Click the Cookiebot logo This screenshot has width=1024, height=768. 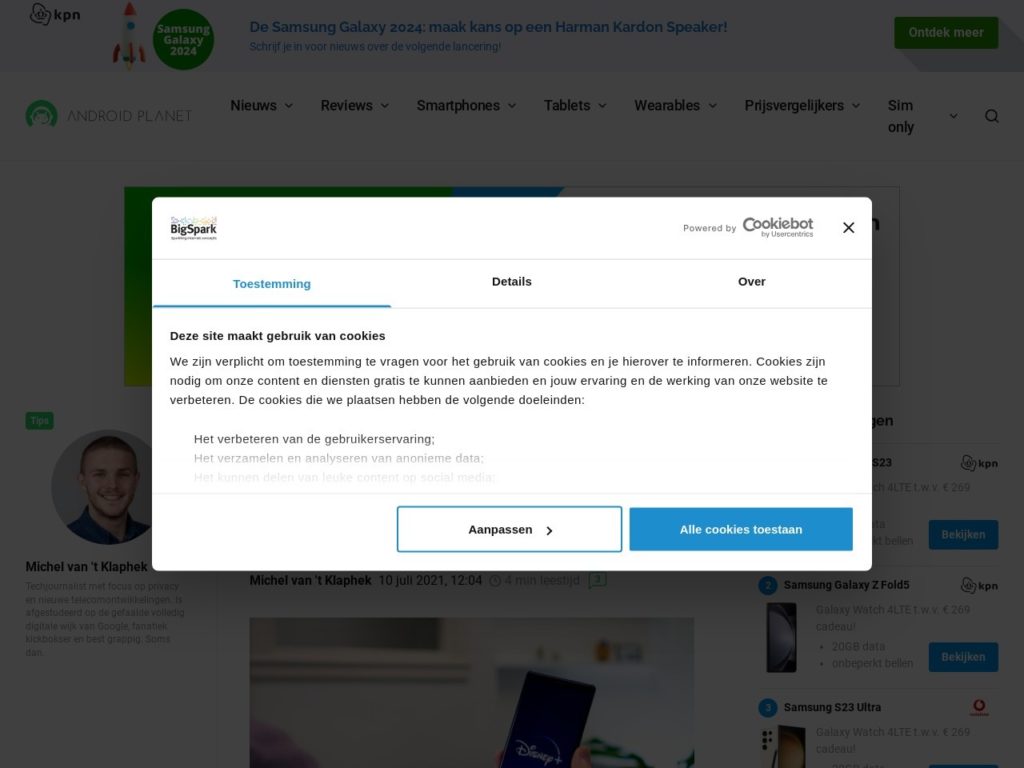click(778, 227)
